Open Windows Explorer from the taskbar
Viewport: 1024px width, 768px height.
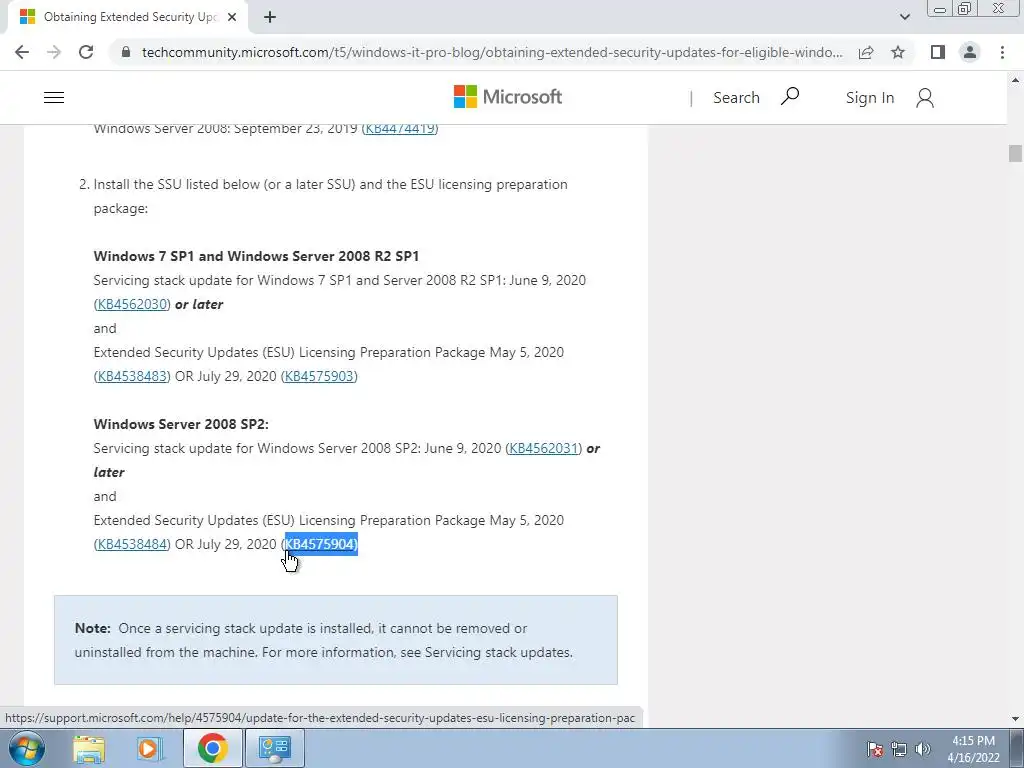[x=89, y=748]
